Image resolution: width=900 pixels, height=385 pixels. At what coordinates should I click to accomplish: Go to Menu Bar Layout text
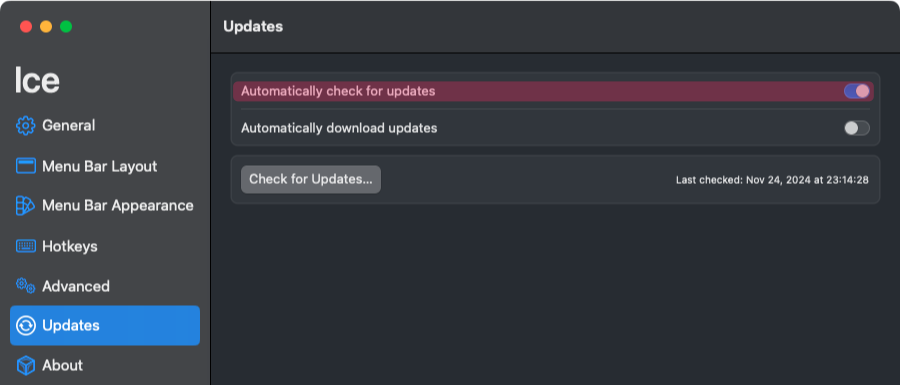pyautogui.click(x=100, y=166)
